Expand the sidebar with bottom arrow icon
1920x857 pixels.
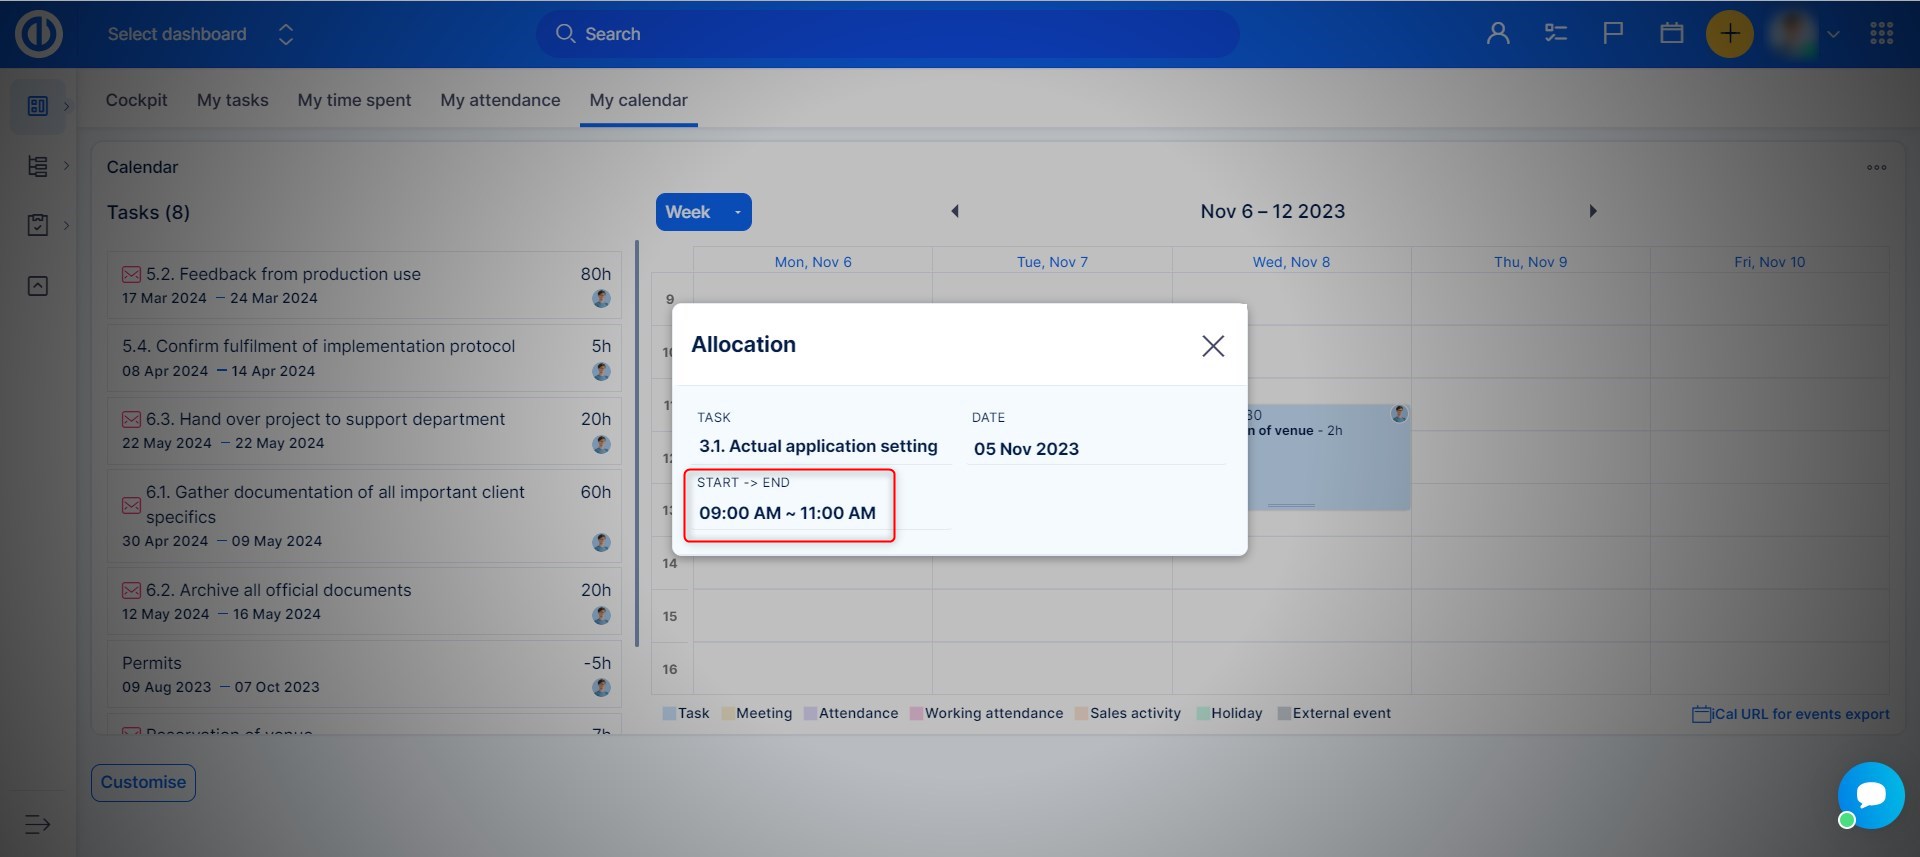[37, 824]
